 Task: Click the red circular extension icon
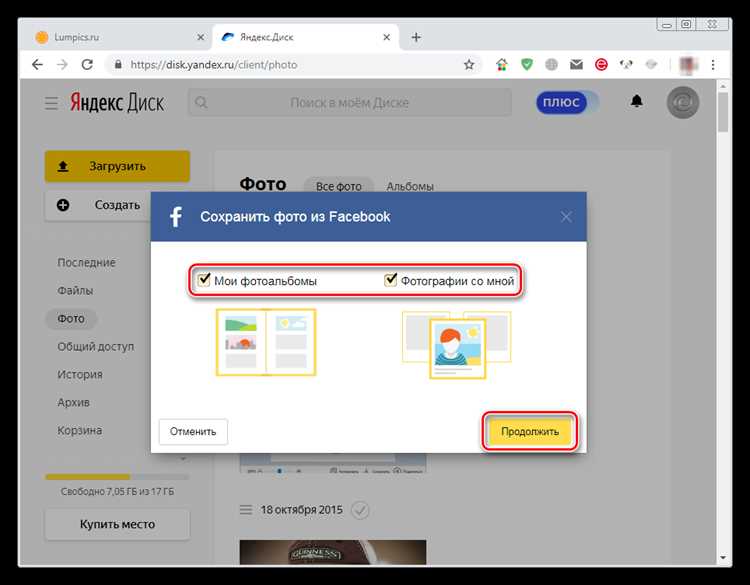tap(601, 64)
